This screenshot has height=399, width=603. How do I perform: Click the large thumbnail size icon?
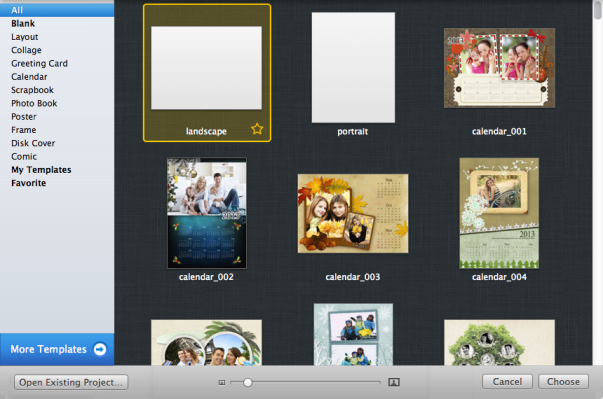pyautogui.click(x=394, y=382)
